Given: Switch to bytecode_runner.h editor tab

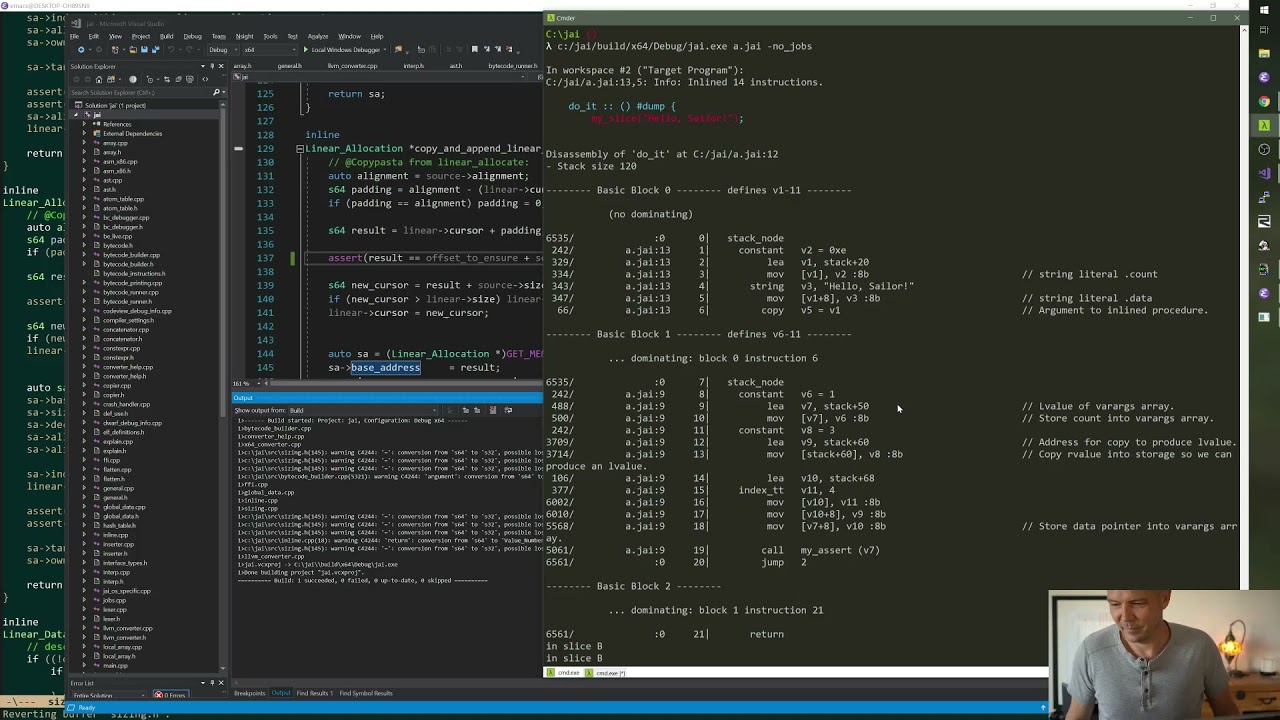Looking at the screenshot, I should click(x=513, y=66).
